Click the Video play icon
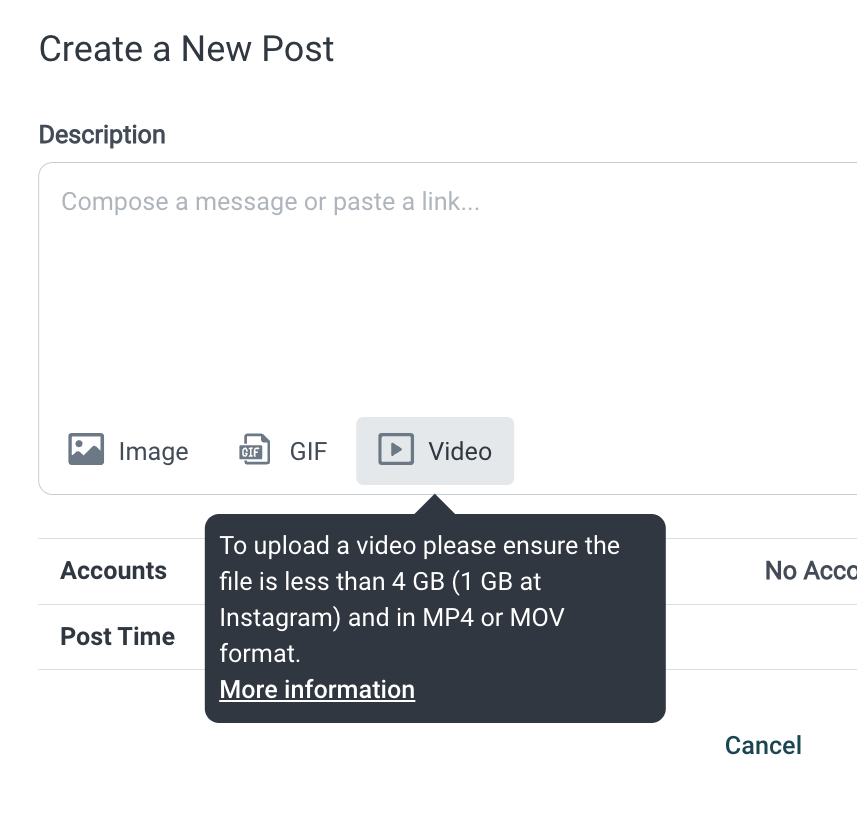This screenshot has width=857, height=815. [x=396, y=449]
